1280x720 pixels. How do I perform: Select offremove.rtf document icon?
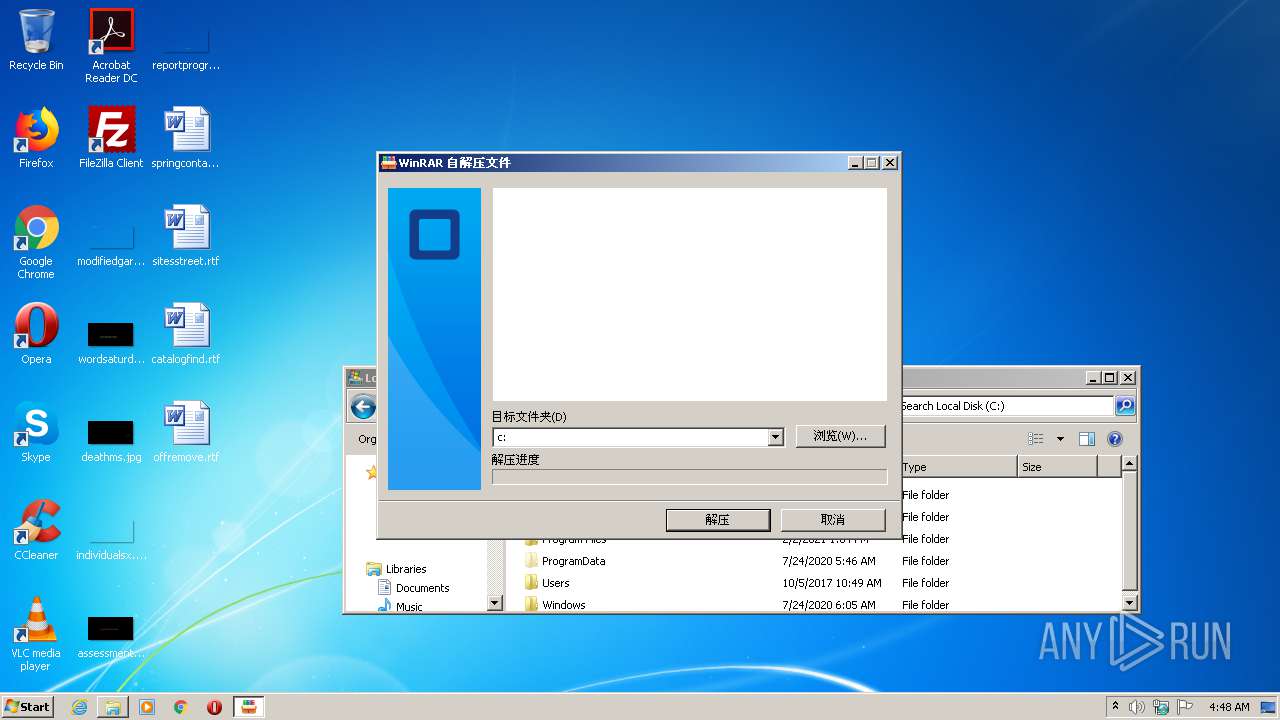(186, 432)
